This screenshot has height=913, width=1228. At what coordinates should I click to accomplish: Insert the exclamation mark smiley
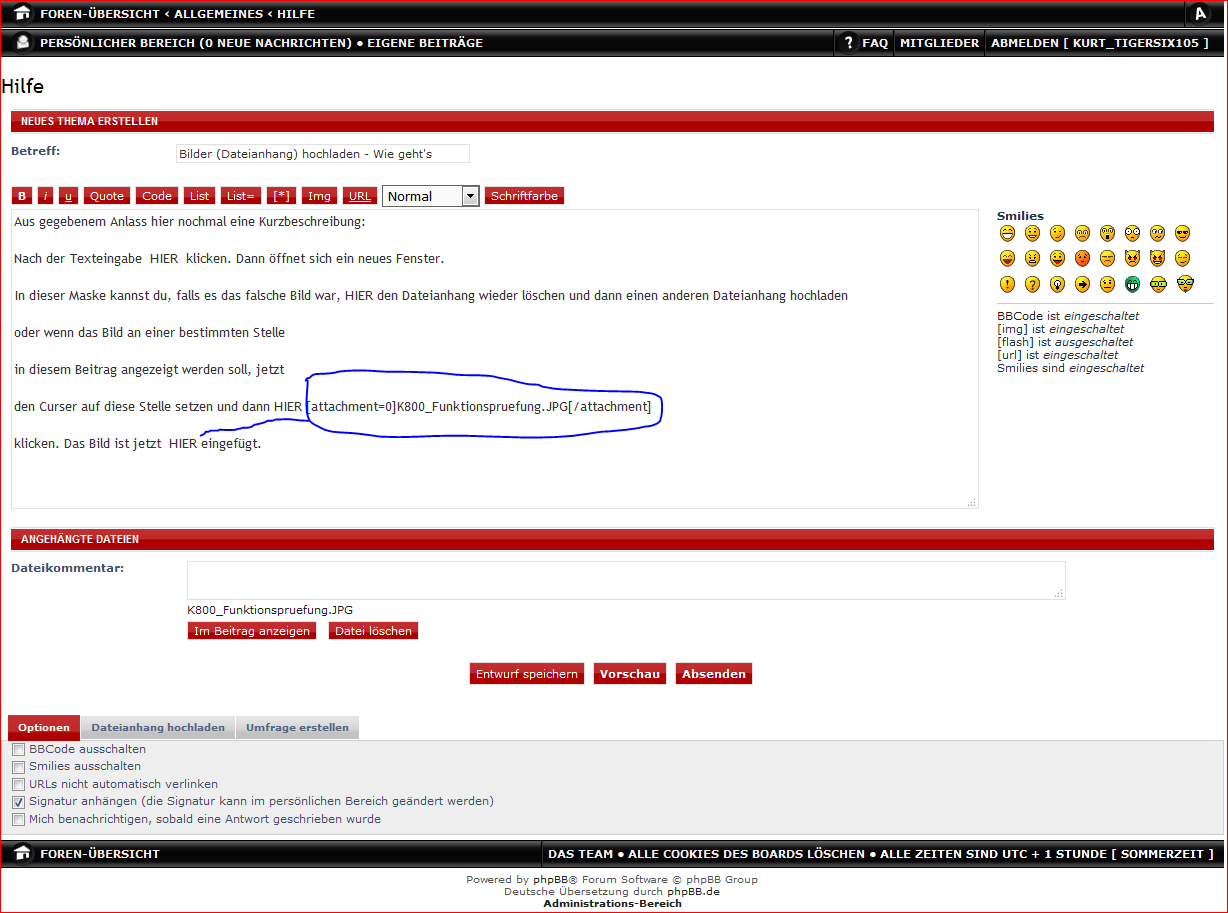click(x=1007, y=284)
